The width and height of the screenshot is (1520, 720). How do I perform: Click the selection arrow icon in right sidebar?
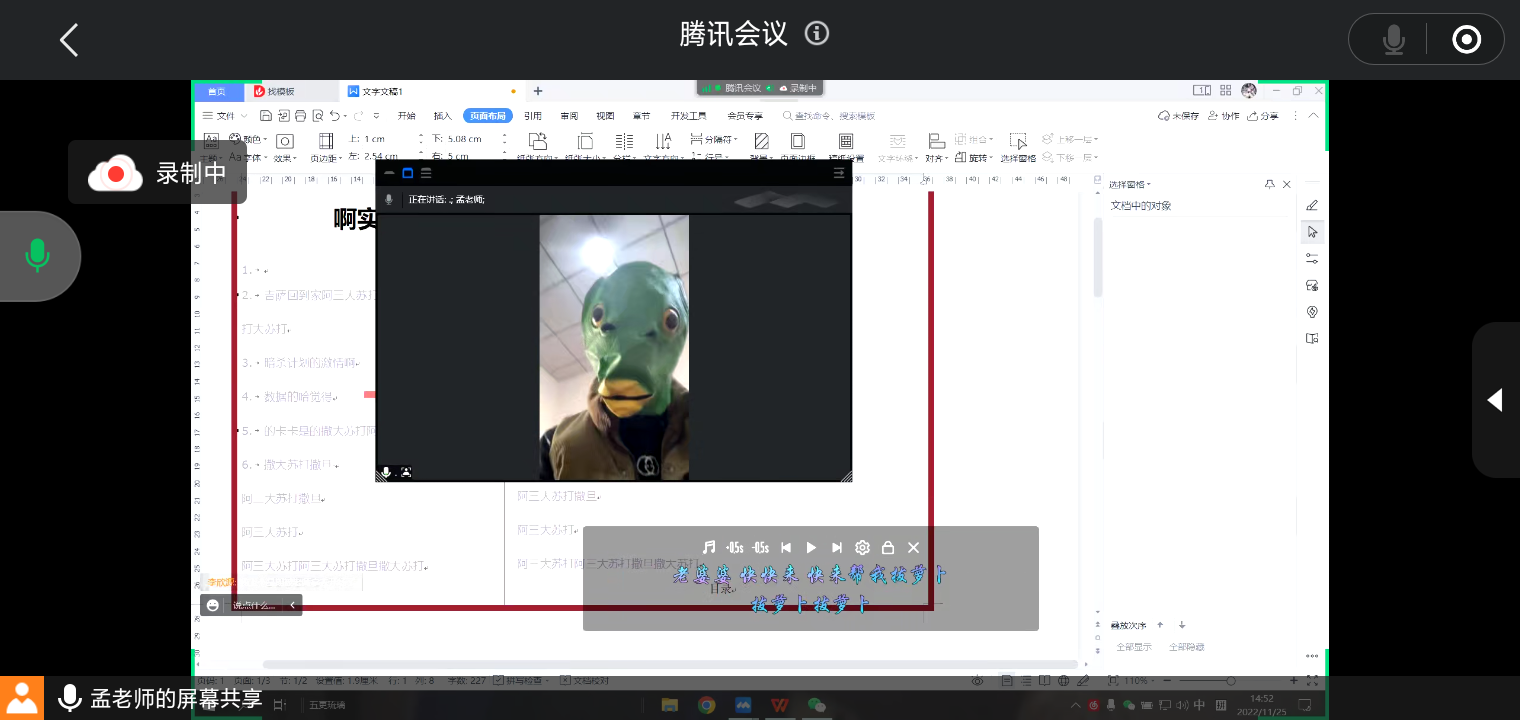pyautogui.click(x=1312, y=232)
